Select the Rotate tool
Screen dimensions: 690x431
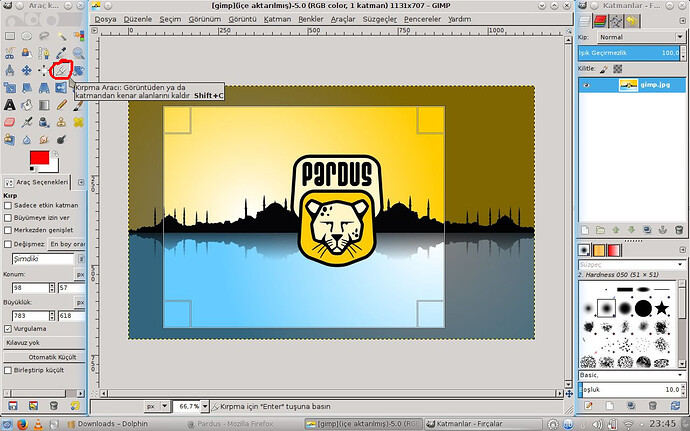(x=78, y=70)
